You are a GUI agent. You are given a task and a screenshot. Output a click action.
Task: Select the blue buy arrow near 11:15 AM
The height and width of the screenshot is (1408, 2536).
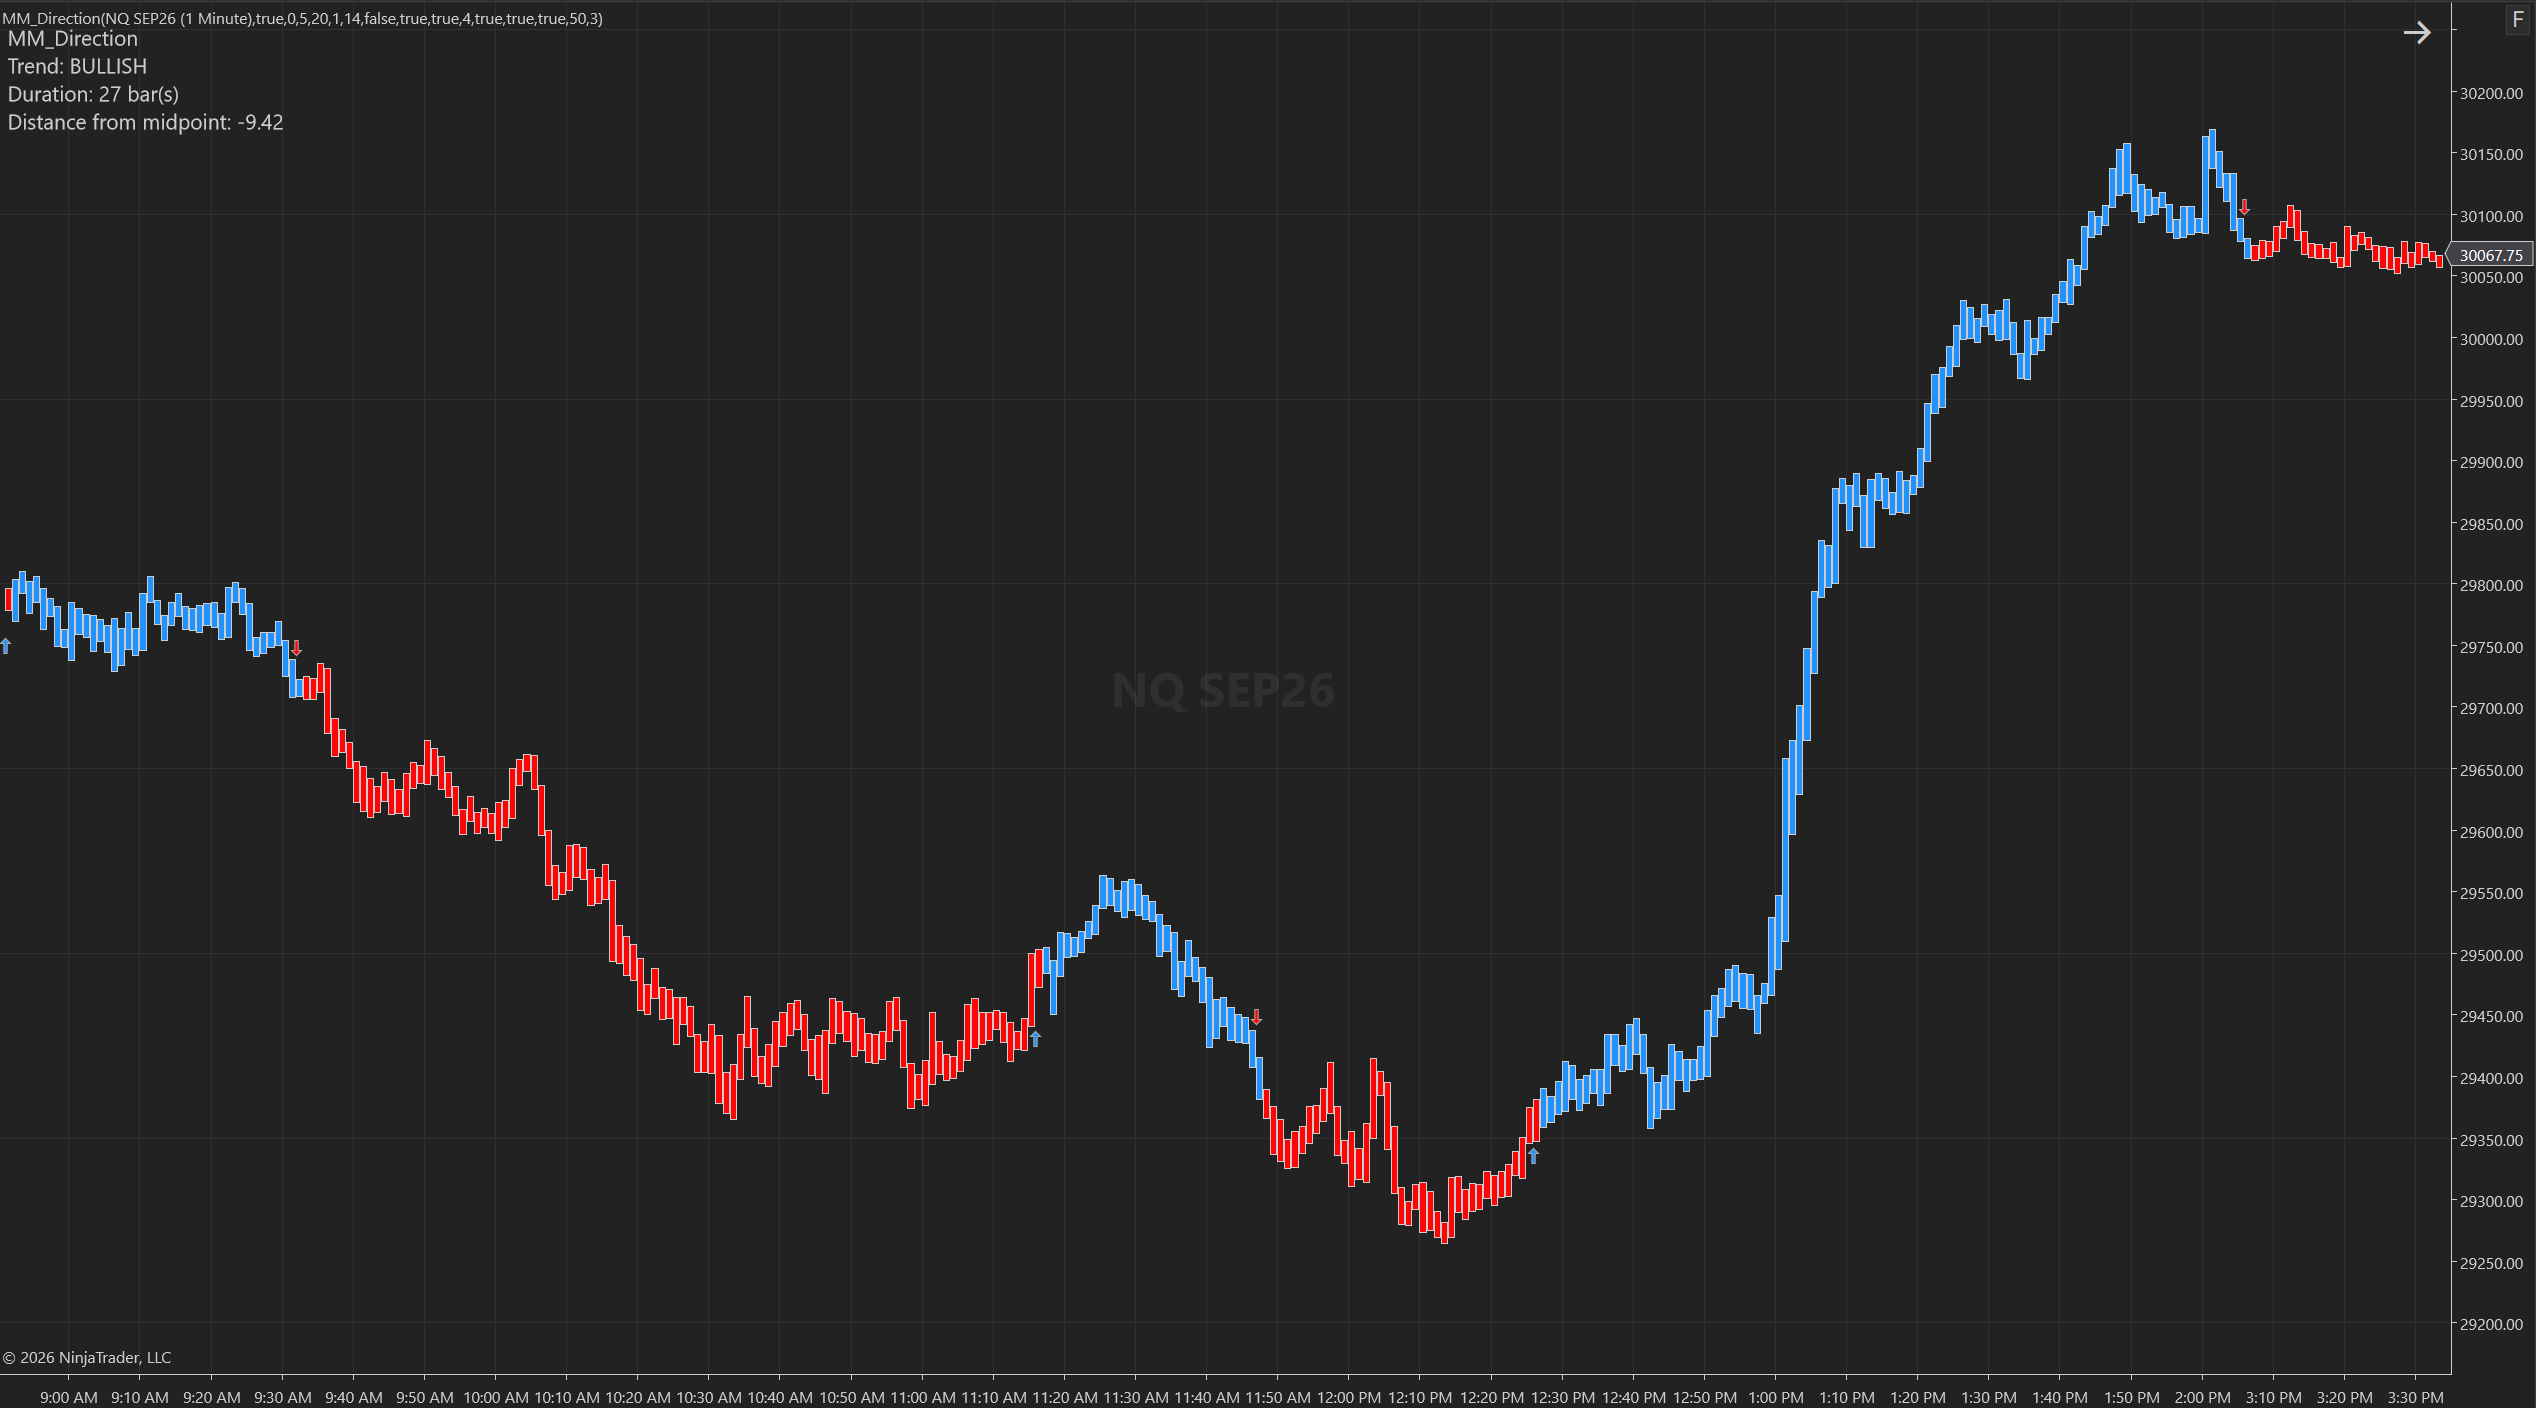pyautogui.click(x=1036, y=1039)
